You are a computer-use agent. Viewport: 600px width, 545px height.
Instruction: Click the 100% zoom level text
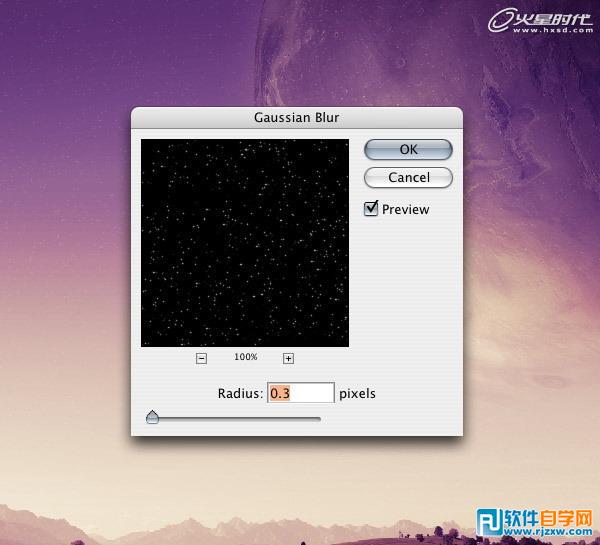(x=245, y=357)
